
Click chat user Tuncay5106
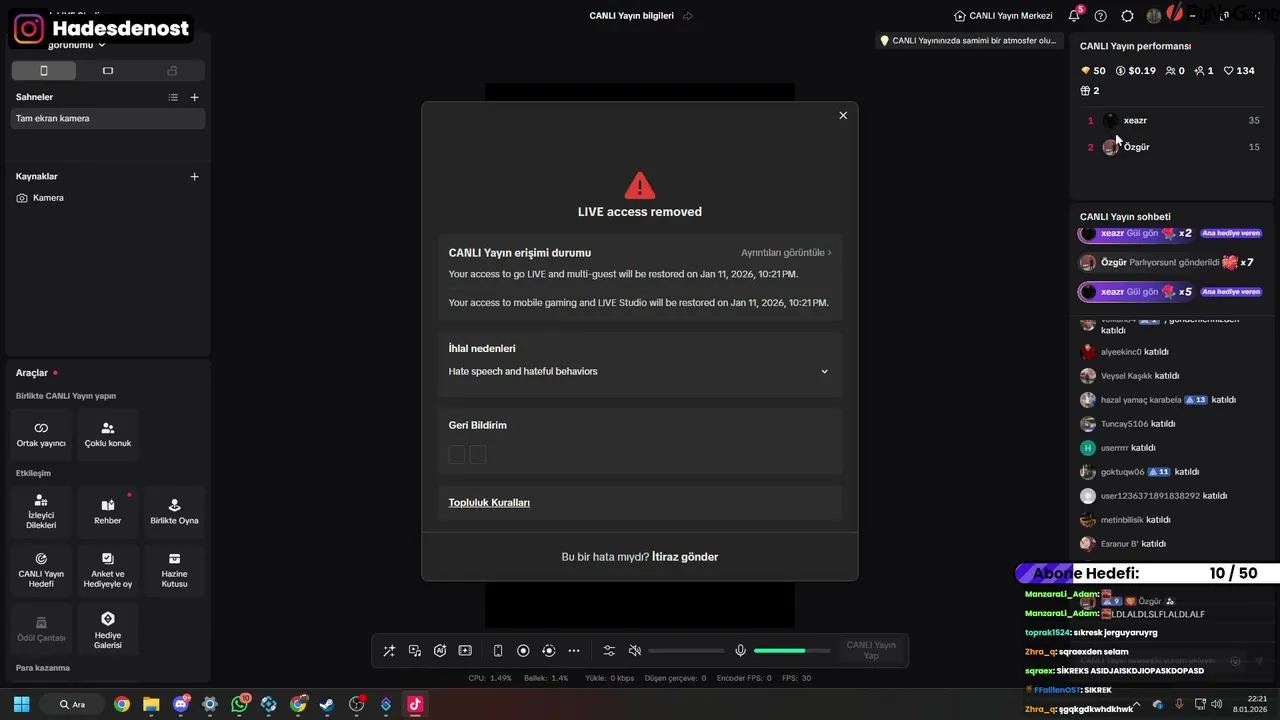pos(1124,424)
